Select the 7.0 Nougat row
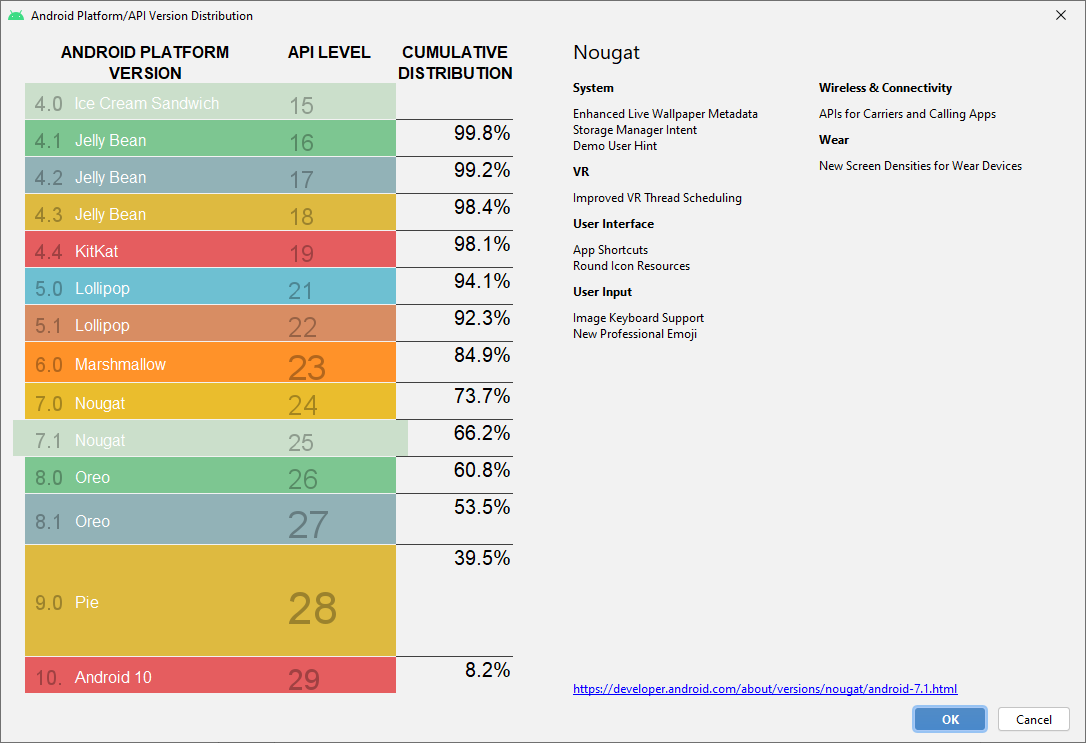1086x743 pixels. pyautogui.click(x=210, y=402)
